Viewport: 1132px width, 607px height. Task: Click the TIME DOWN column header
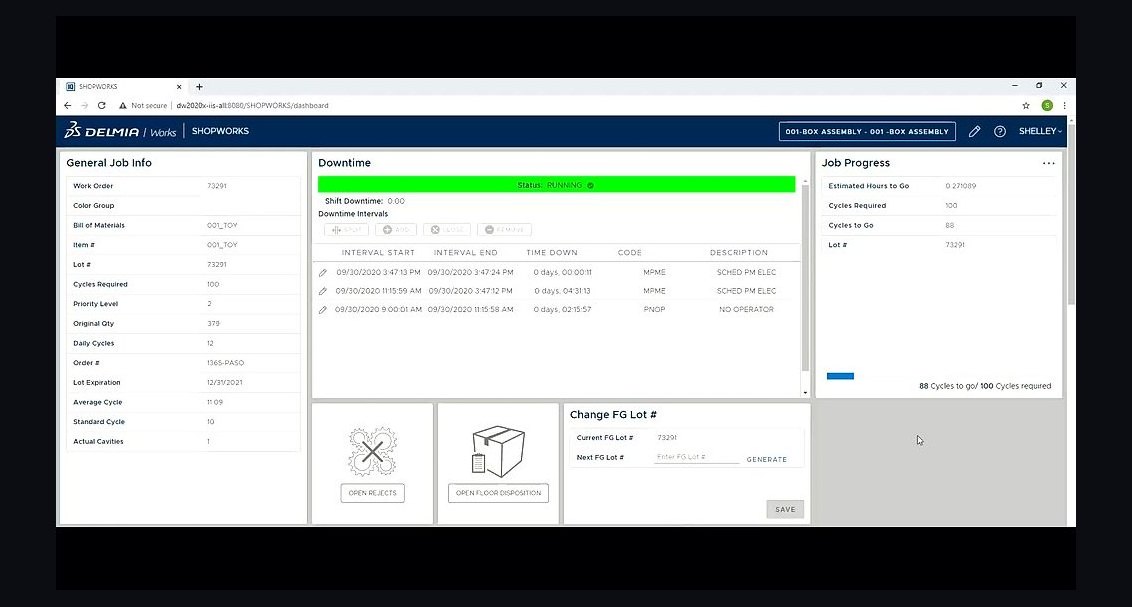pos(552,253)
